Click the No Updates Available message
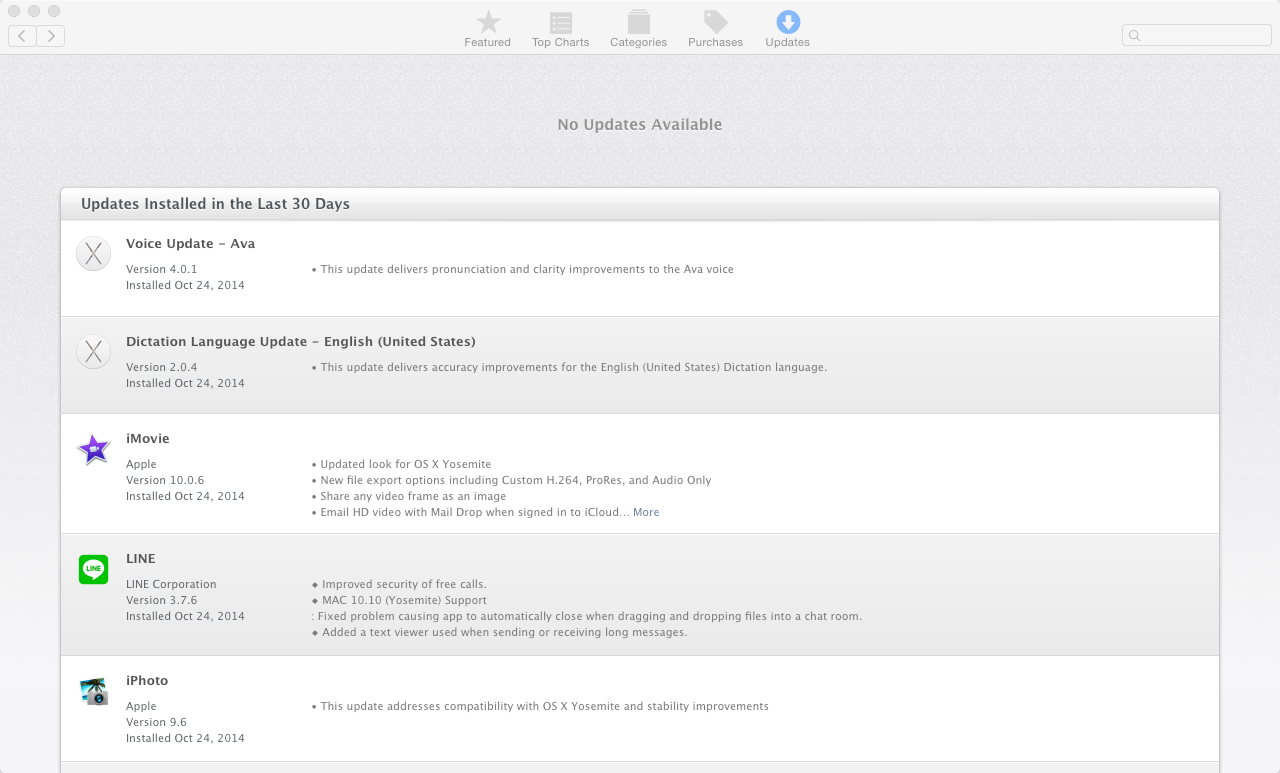Viewport: 1280px width, 773px height. 640,125
